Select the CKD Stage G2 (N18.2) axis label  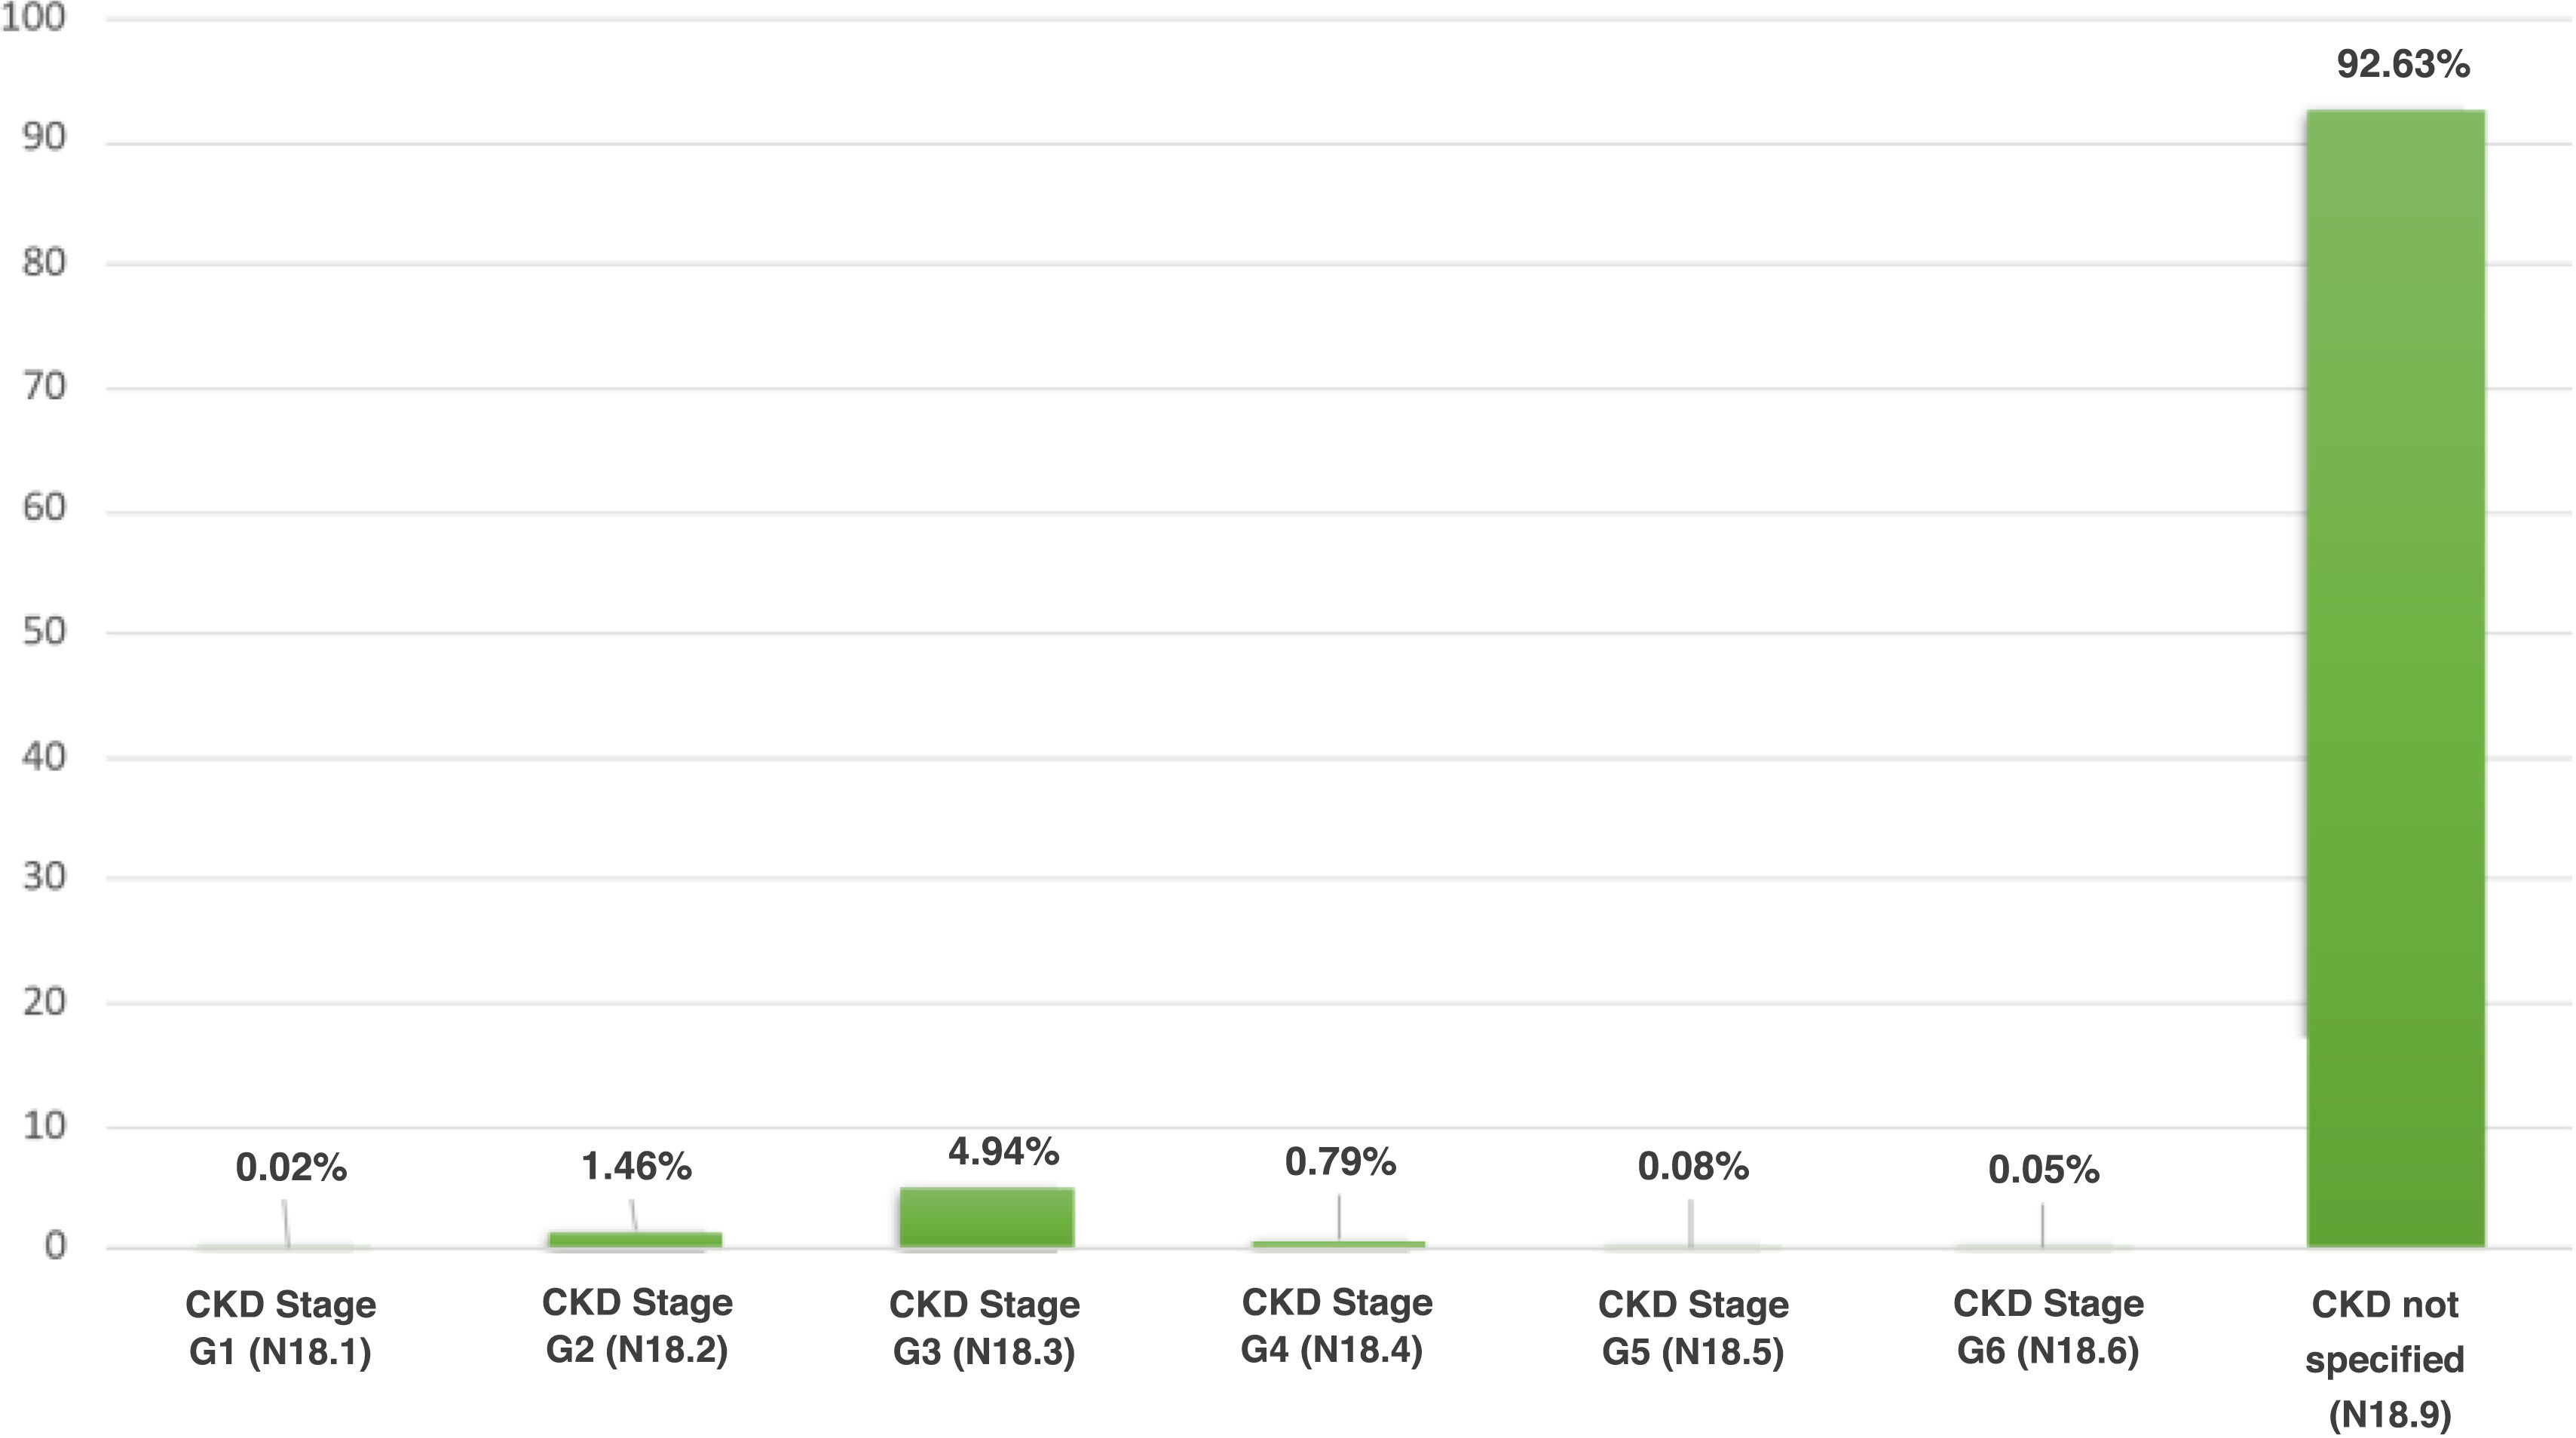[x=637, y=1326]
